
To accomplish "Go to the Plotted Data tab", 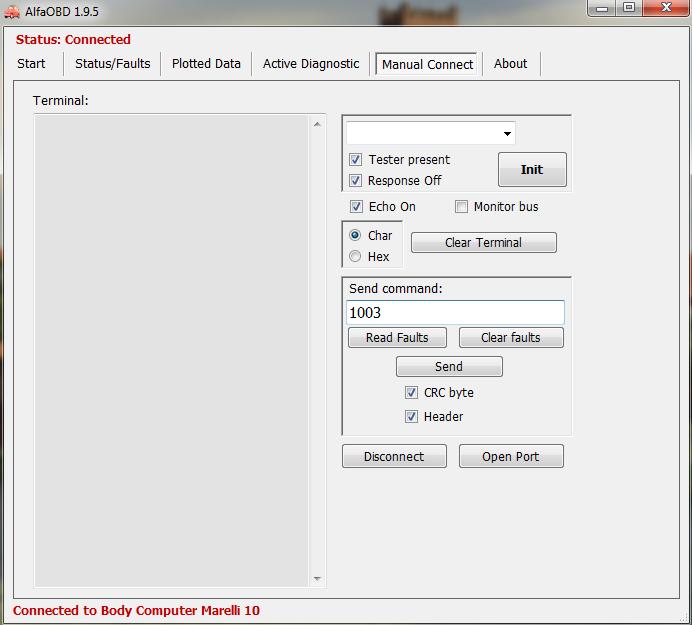I will pyautogui.click(x=206, y=64).
